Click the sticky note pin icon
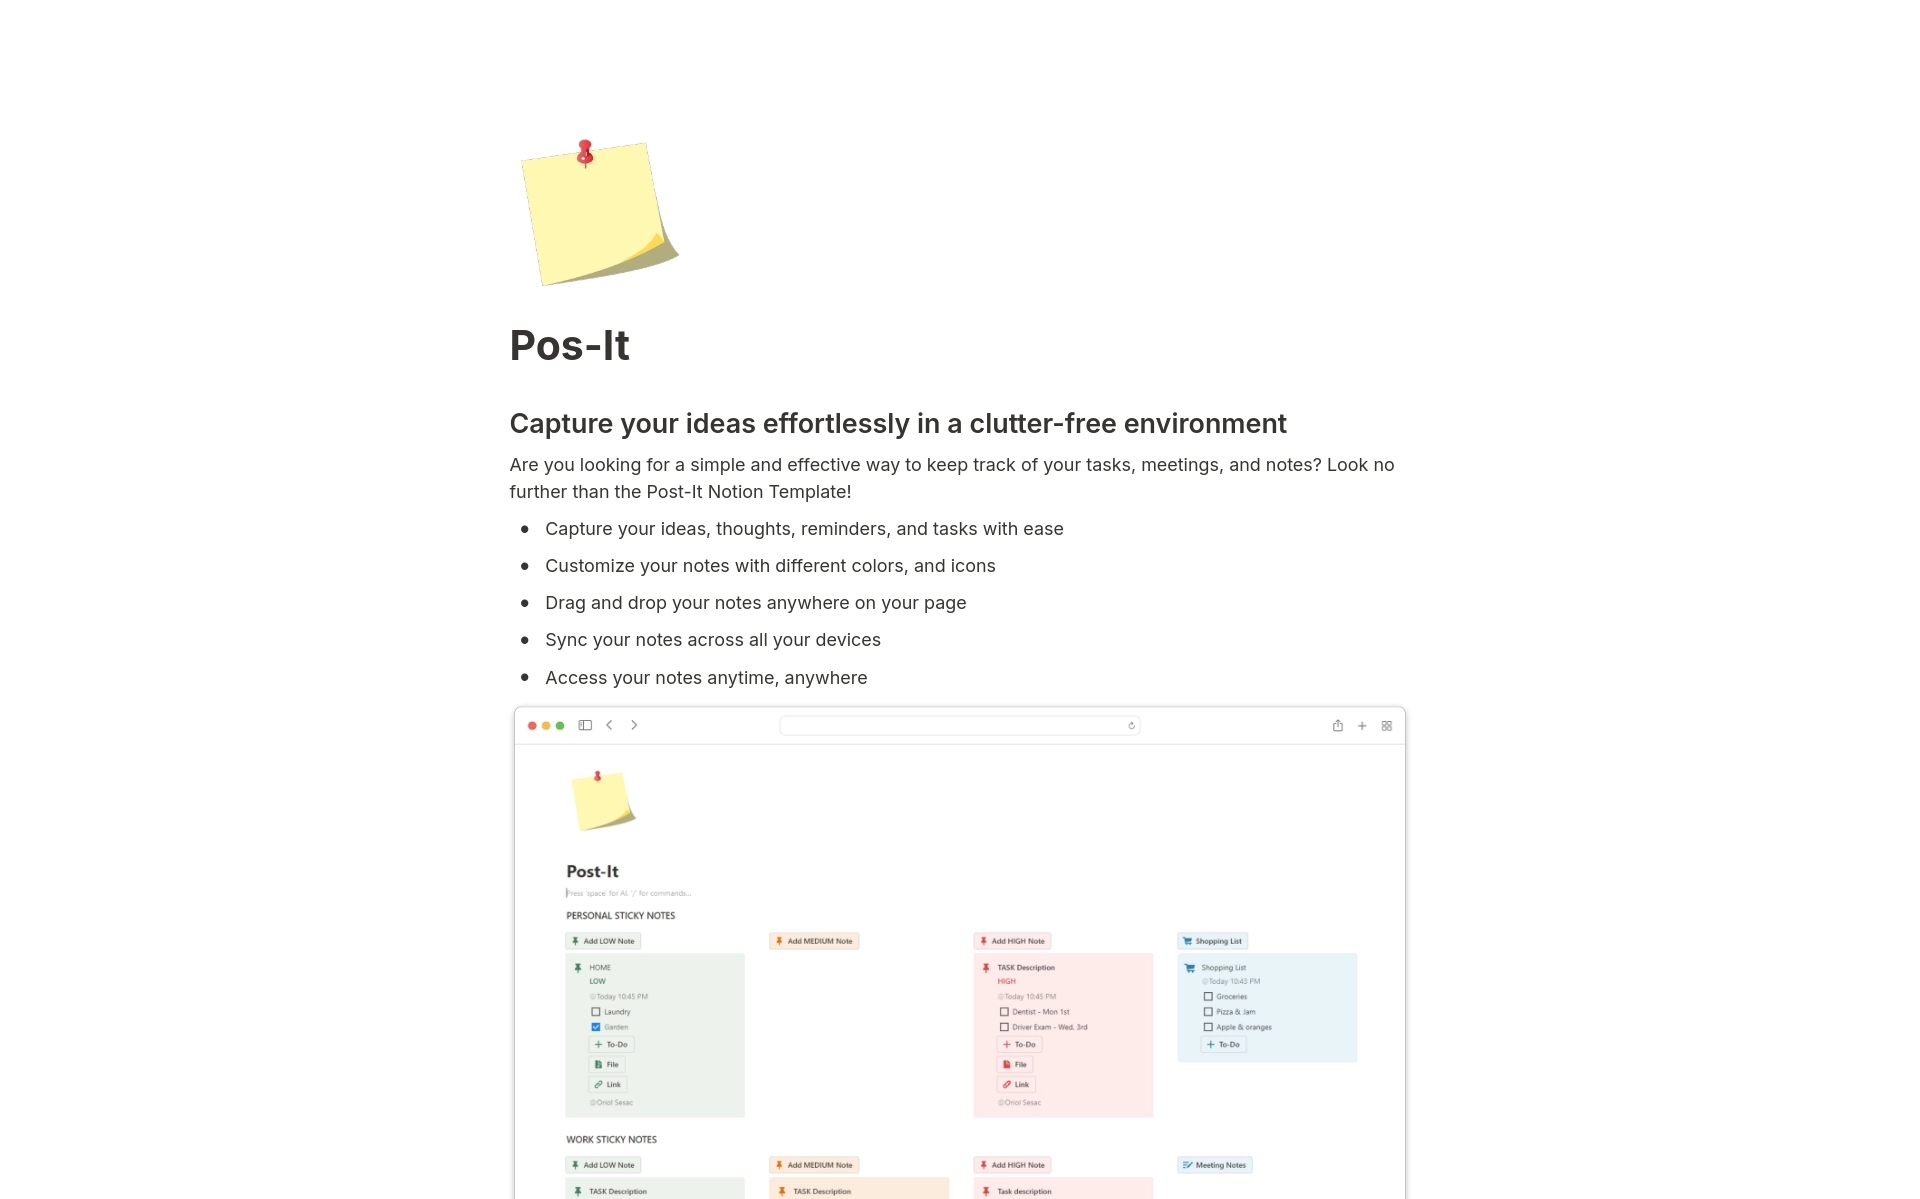The width and height of the screenshot is (1920, 1199). pyautogui.click(x=584, y=149)
